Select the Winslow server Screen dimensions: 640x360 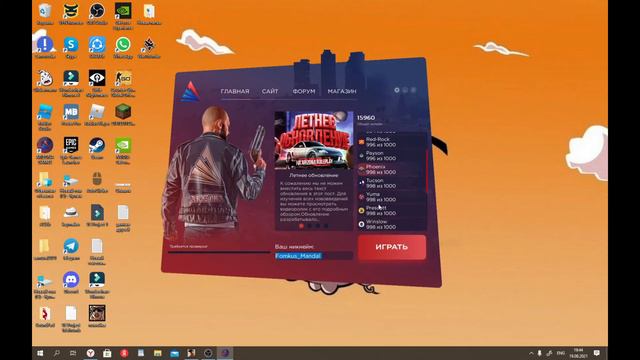[391, 224]
